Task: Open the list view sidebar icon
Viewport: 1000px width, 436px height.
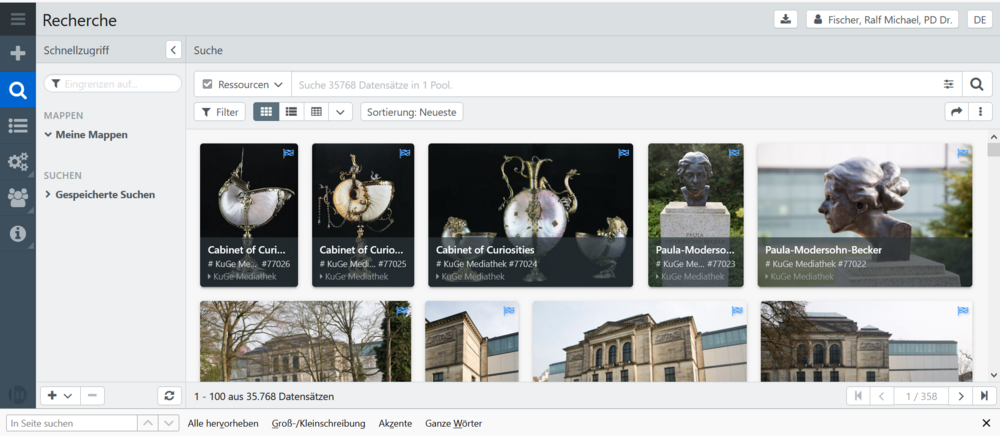Action: coord(17,125)
